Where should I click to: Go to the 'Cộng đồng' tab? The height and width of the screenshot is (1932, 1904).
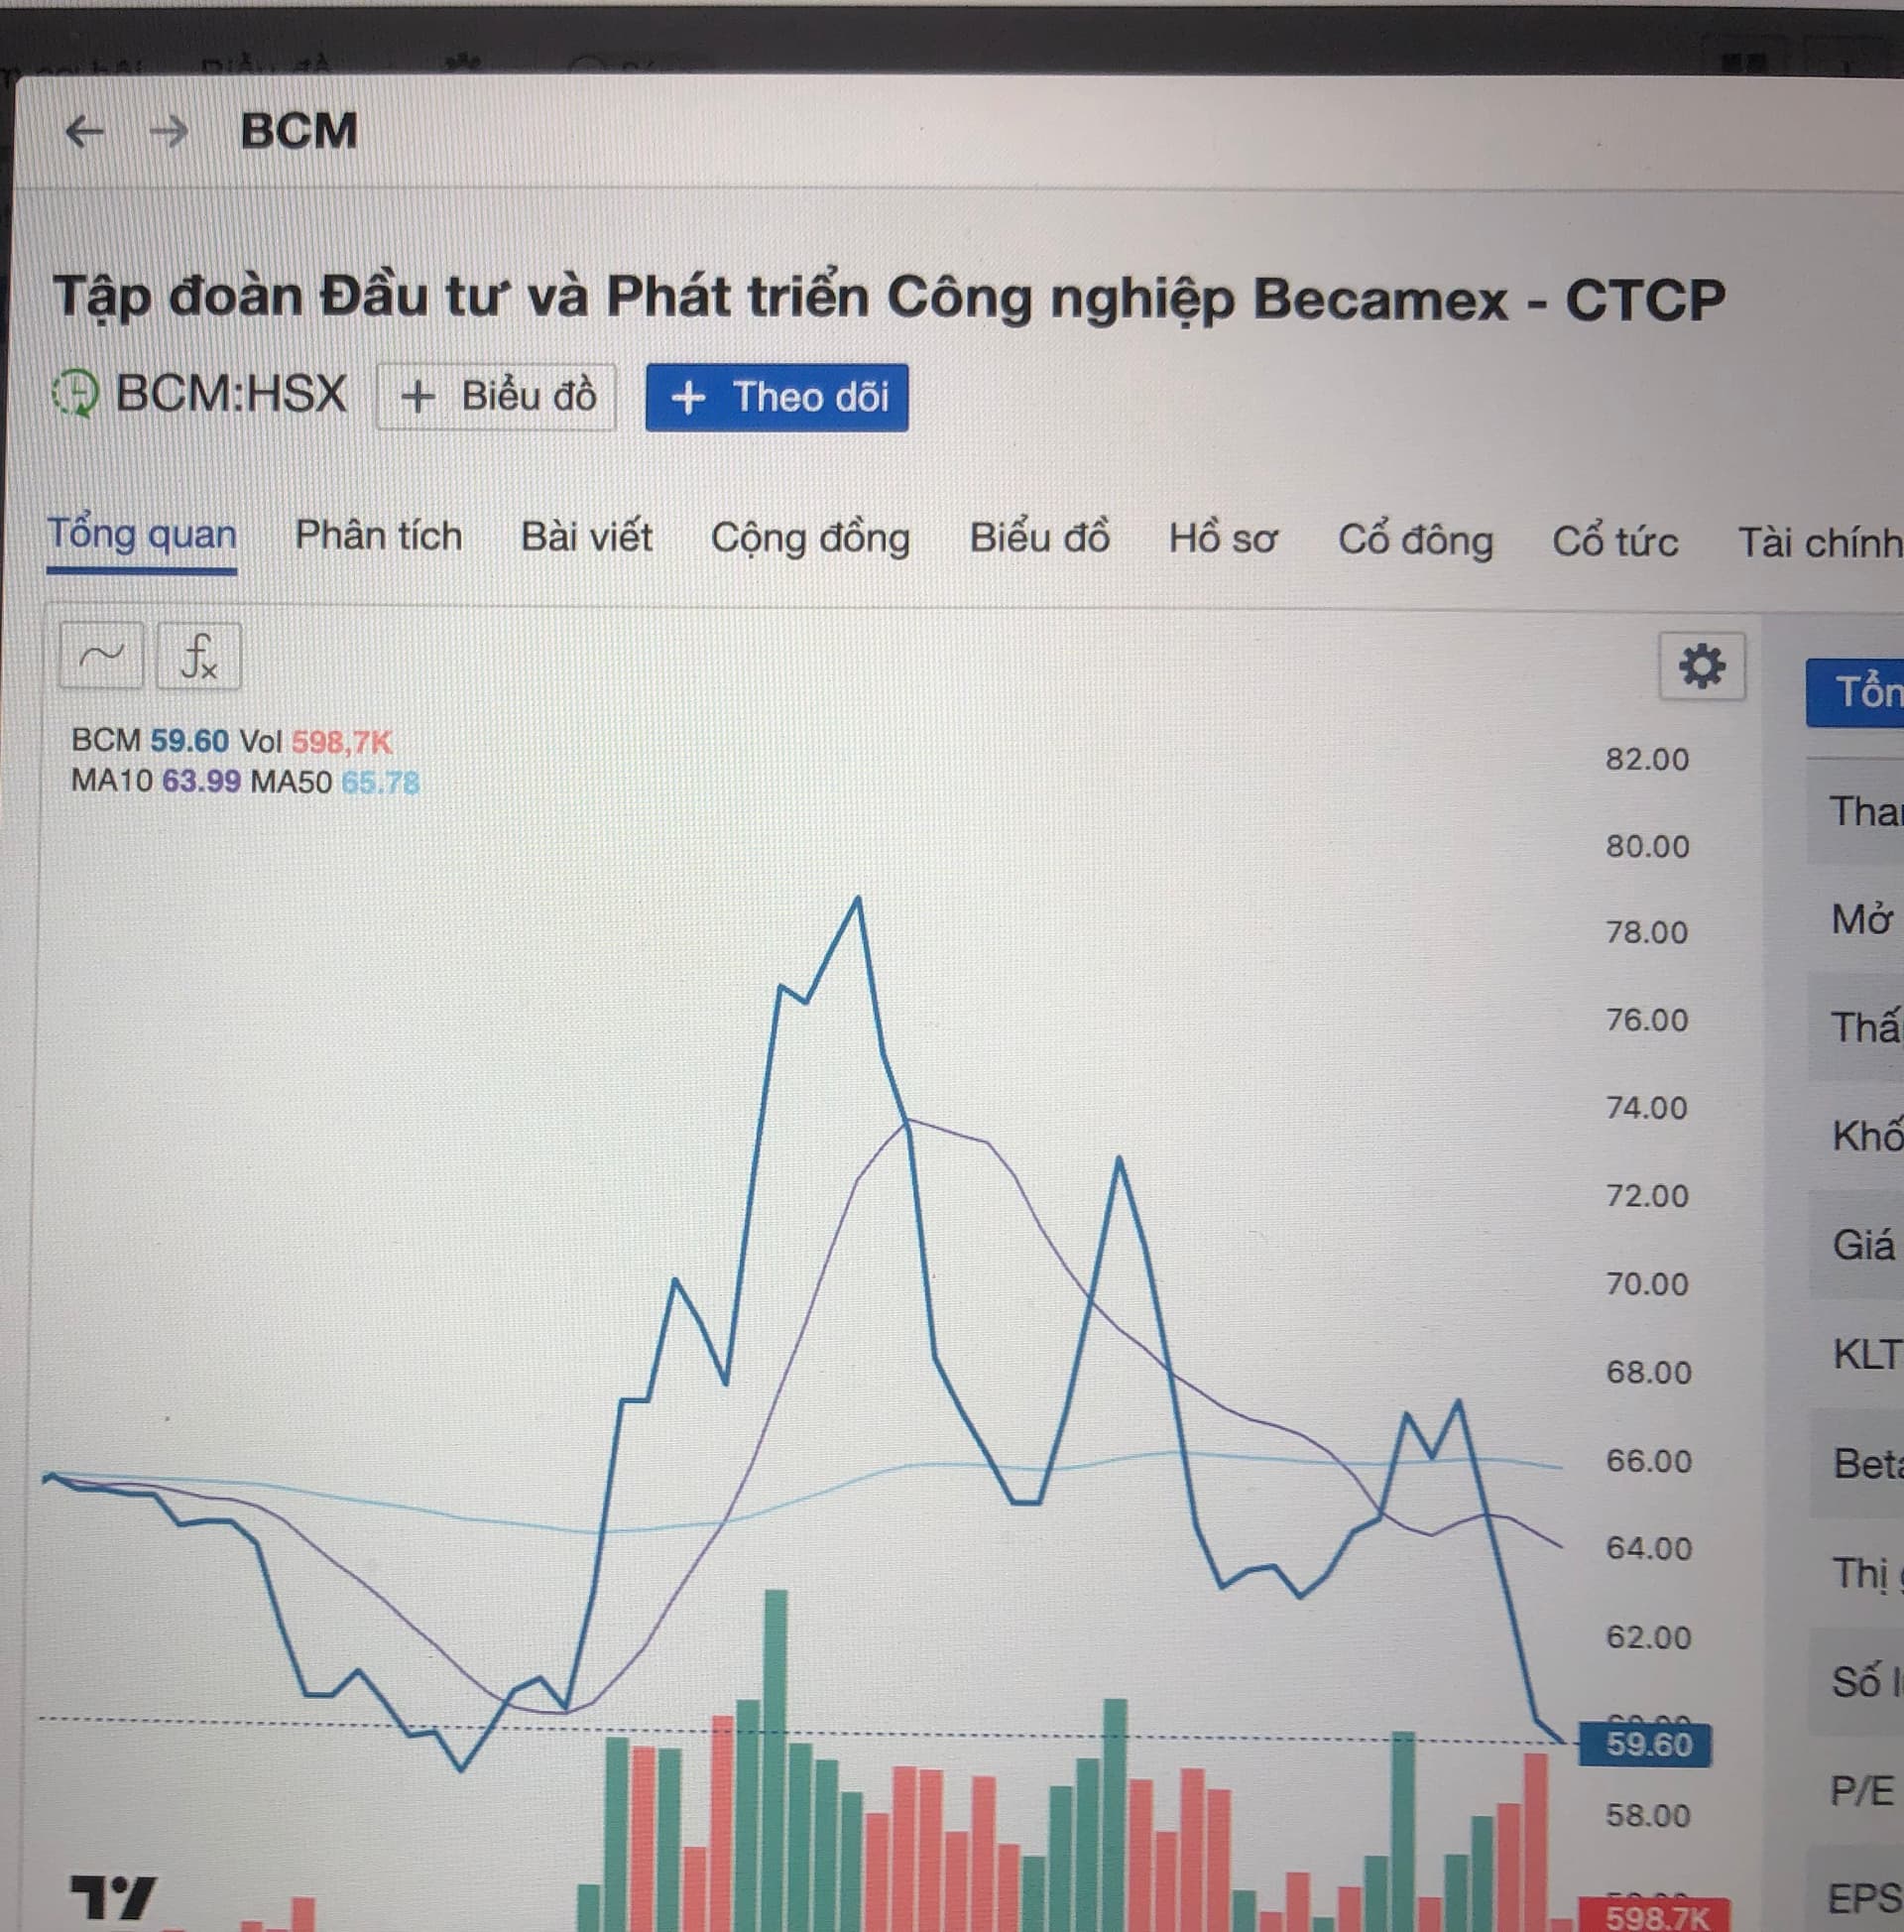810,539
